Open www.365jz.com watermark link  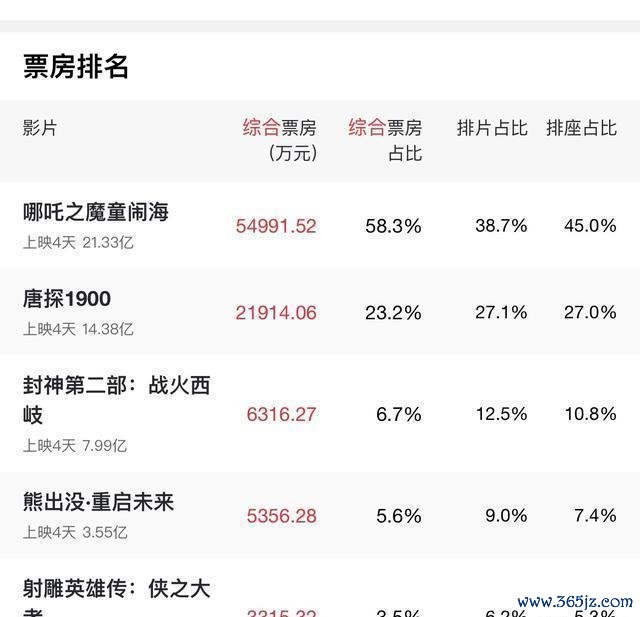point(575,601)
